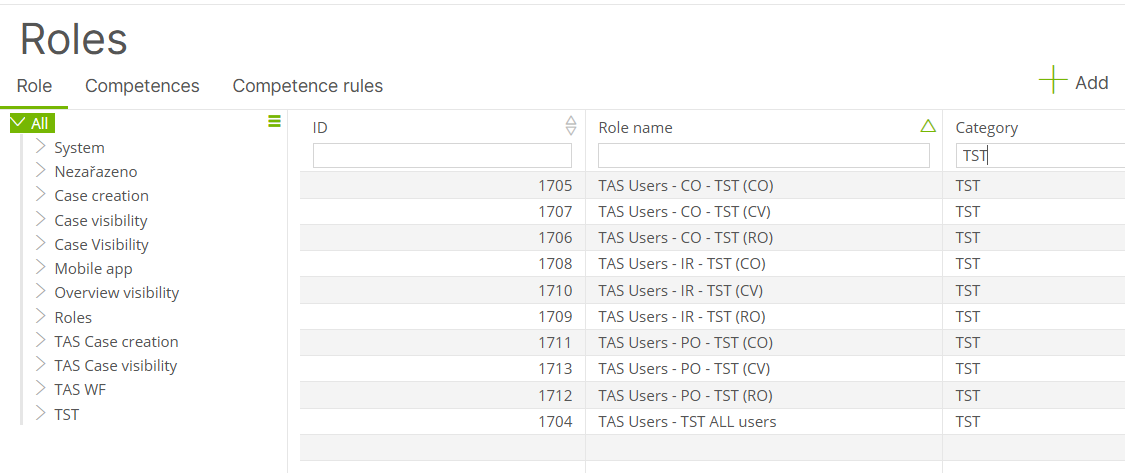
Task: Switch to the Competences tab
Action: pos(142,86)
